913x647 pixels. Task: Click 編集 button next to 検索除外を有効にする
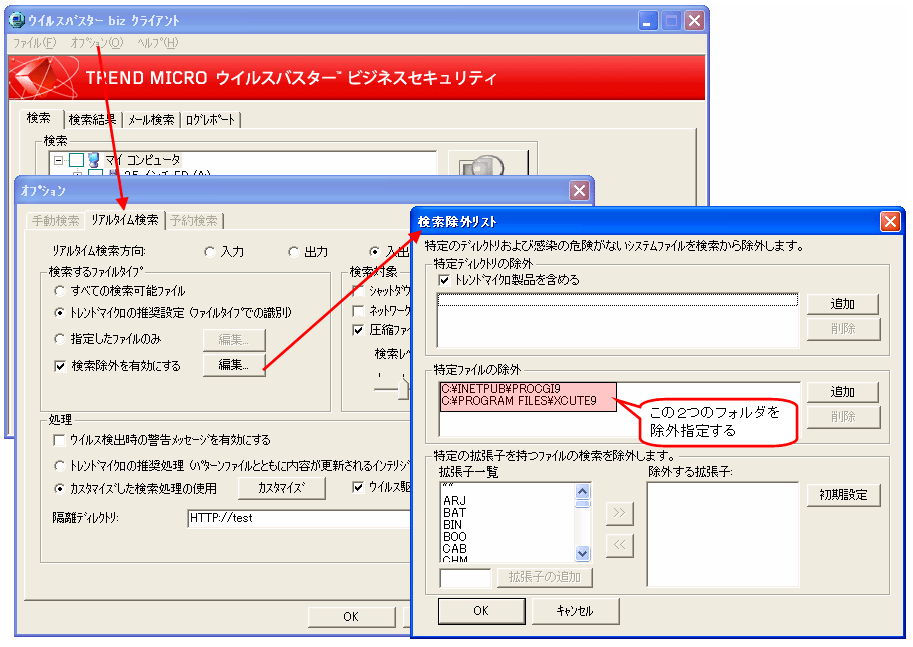(234, 365)
